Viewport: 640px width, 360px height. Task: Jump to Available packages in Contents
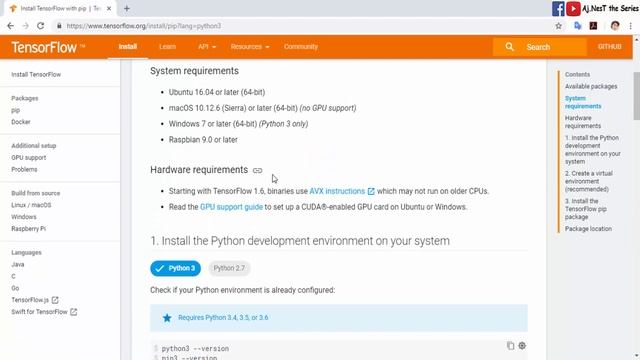tap(591, 87)
